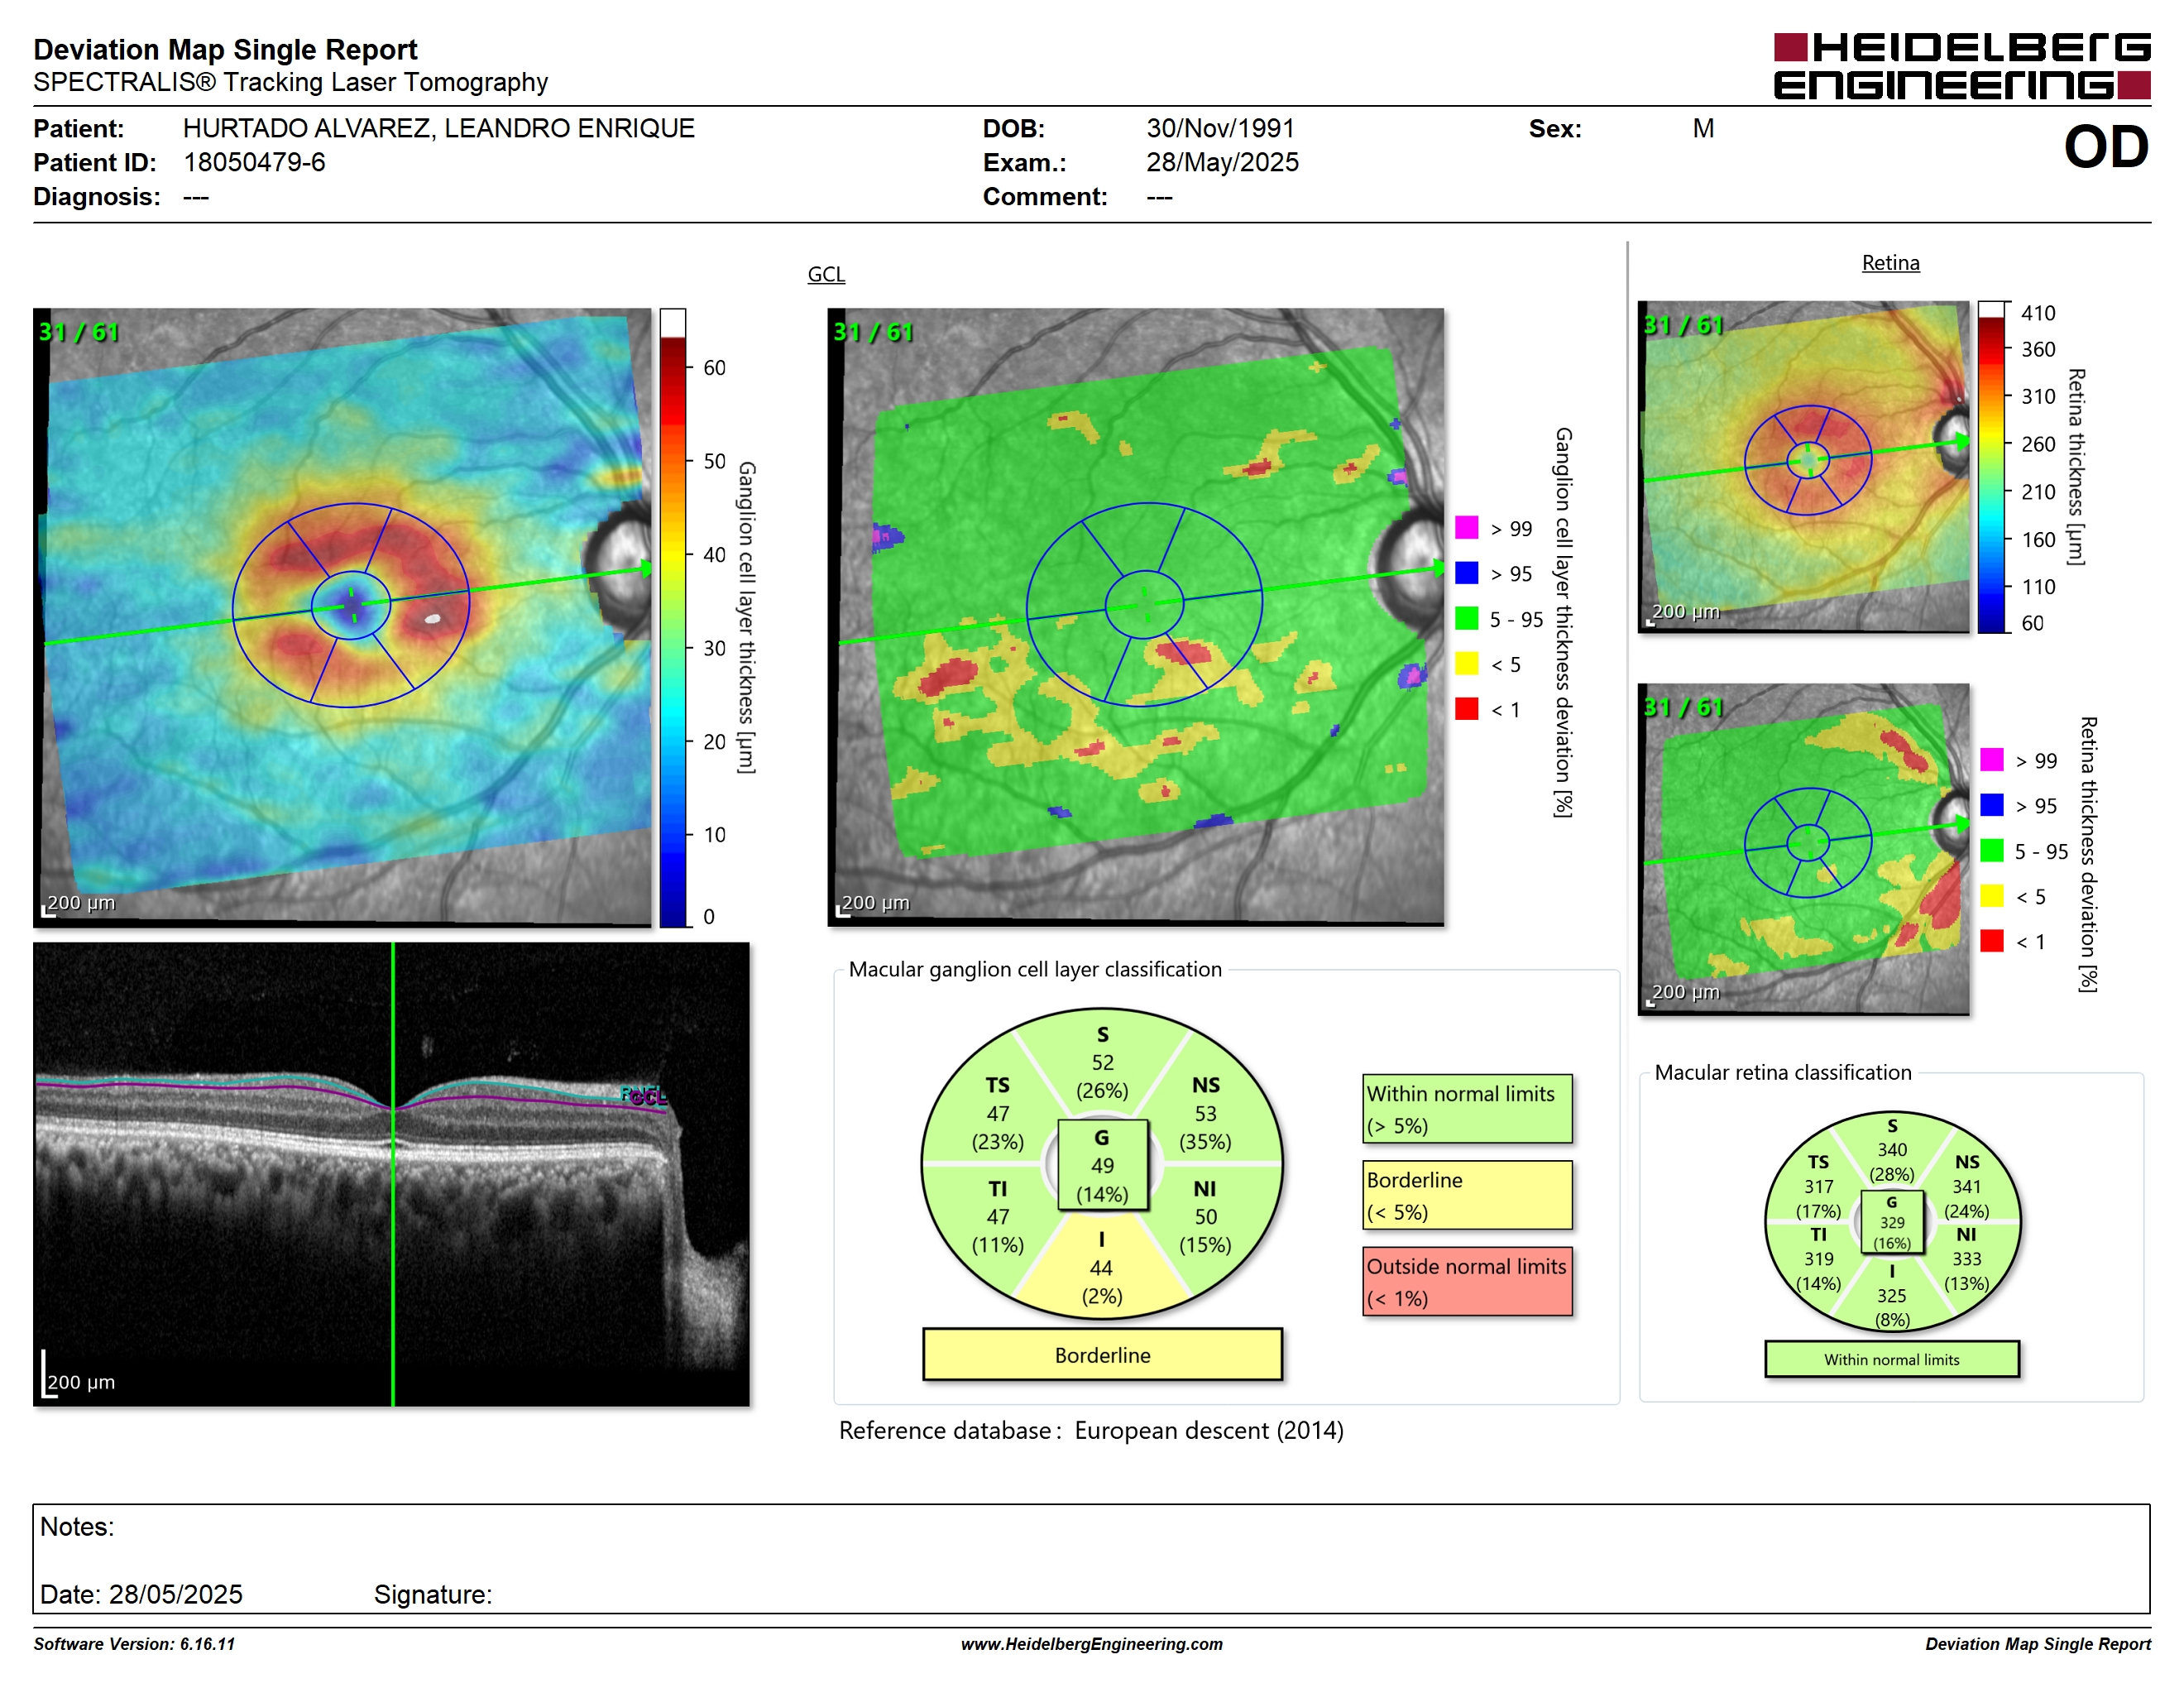Click the Within normal limits (> 5%) legend box

tap(1467, 1109)
